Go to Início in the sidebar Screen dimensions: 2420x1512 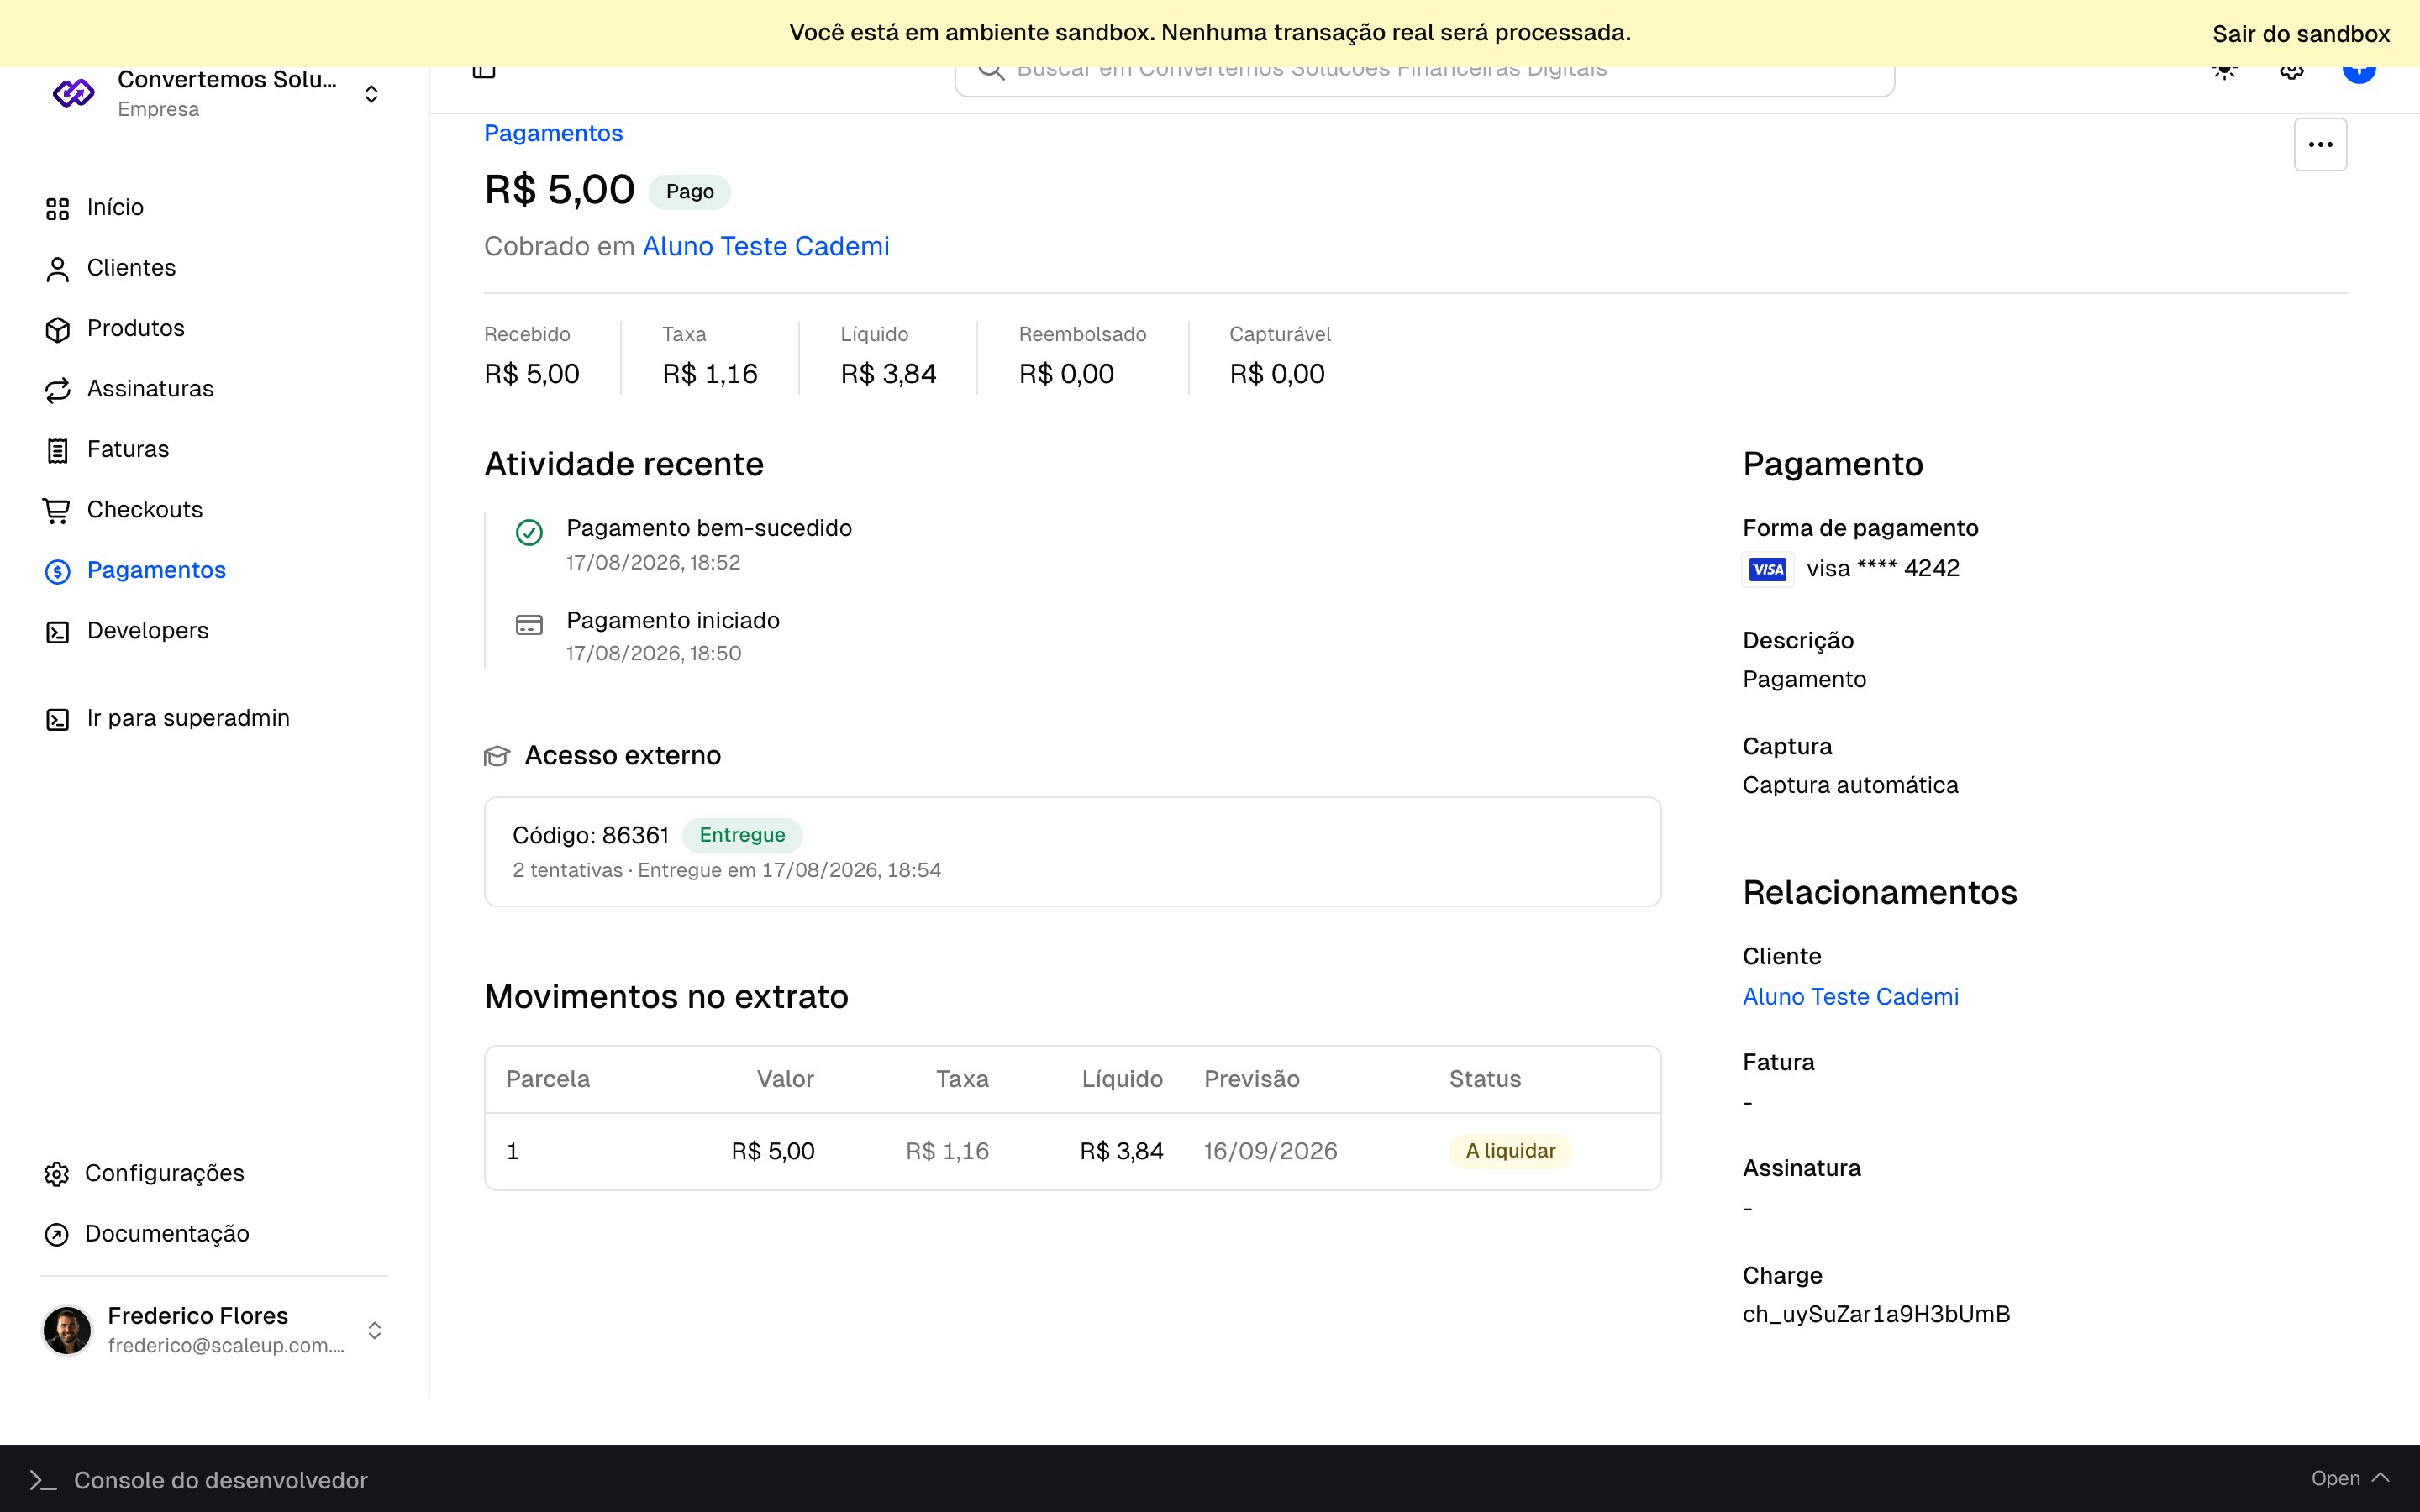click(115, 207)
